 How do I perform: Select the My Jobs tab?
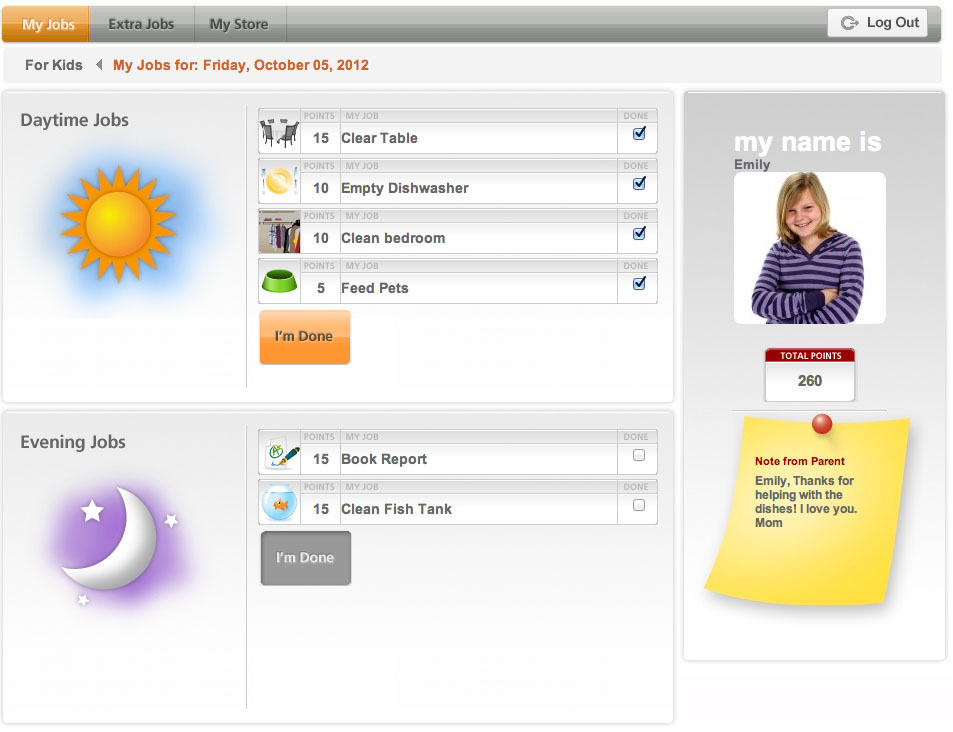tap(44, 23)
